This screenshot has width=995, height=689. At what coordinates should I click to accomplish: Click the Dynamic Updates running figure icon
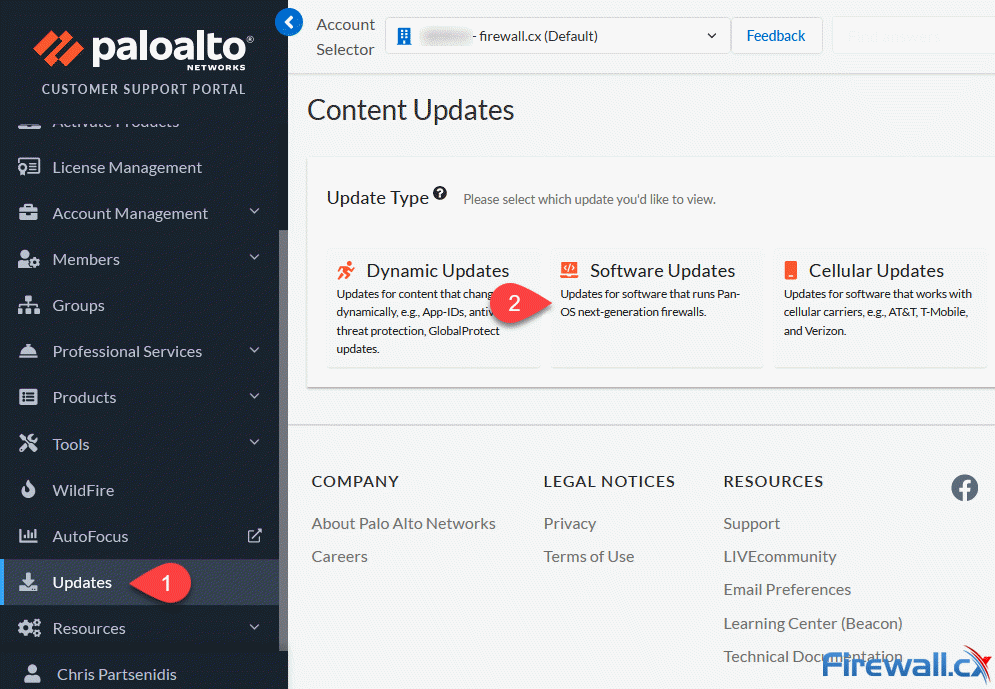point(346,270)
